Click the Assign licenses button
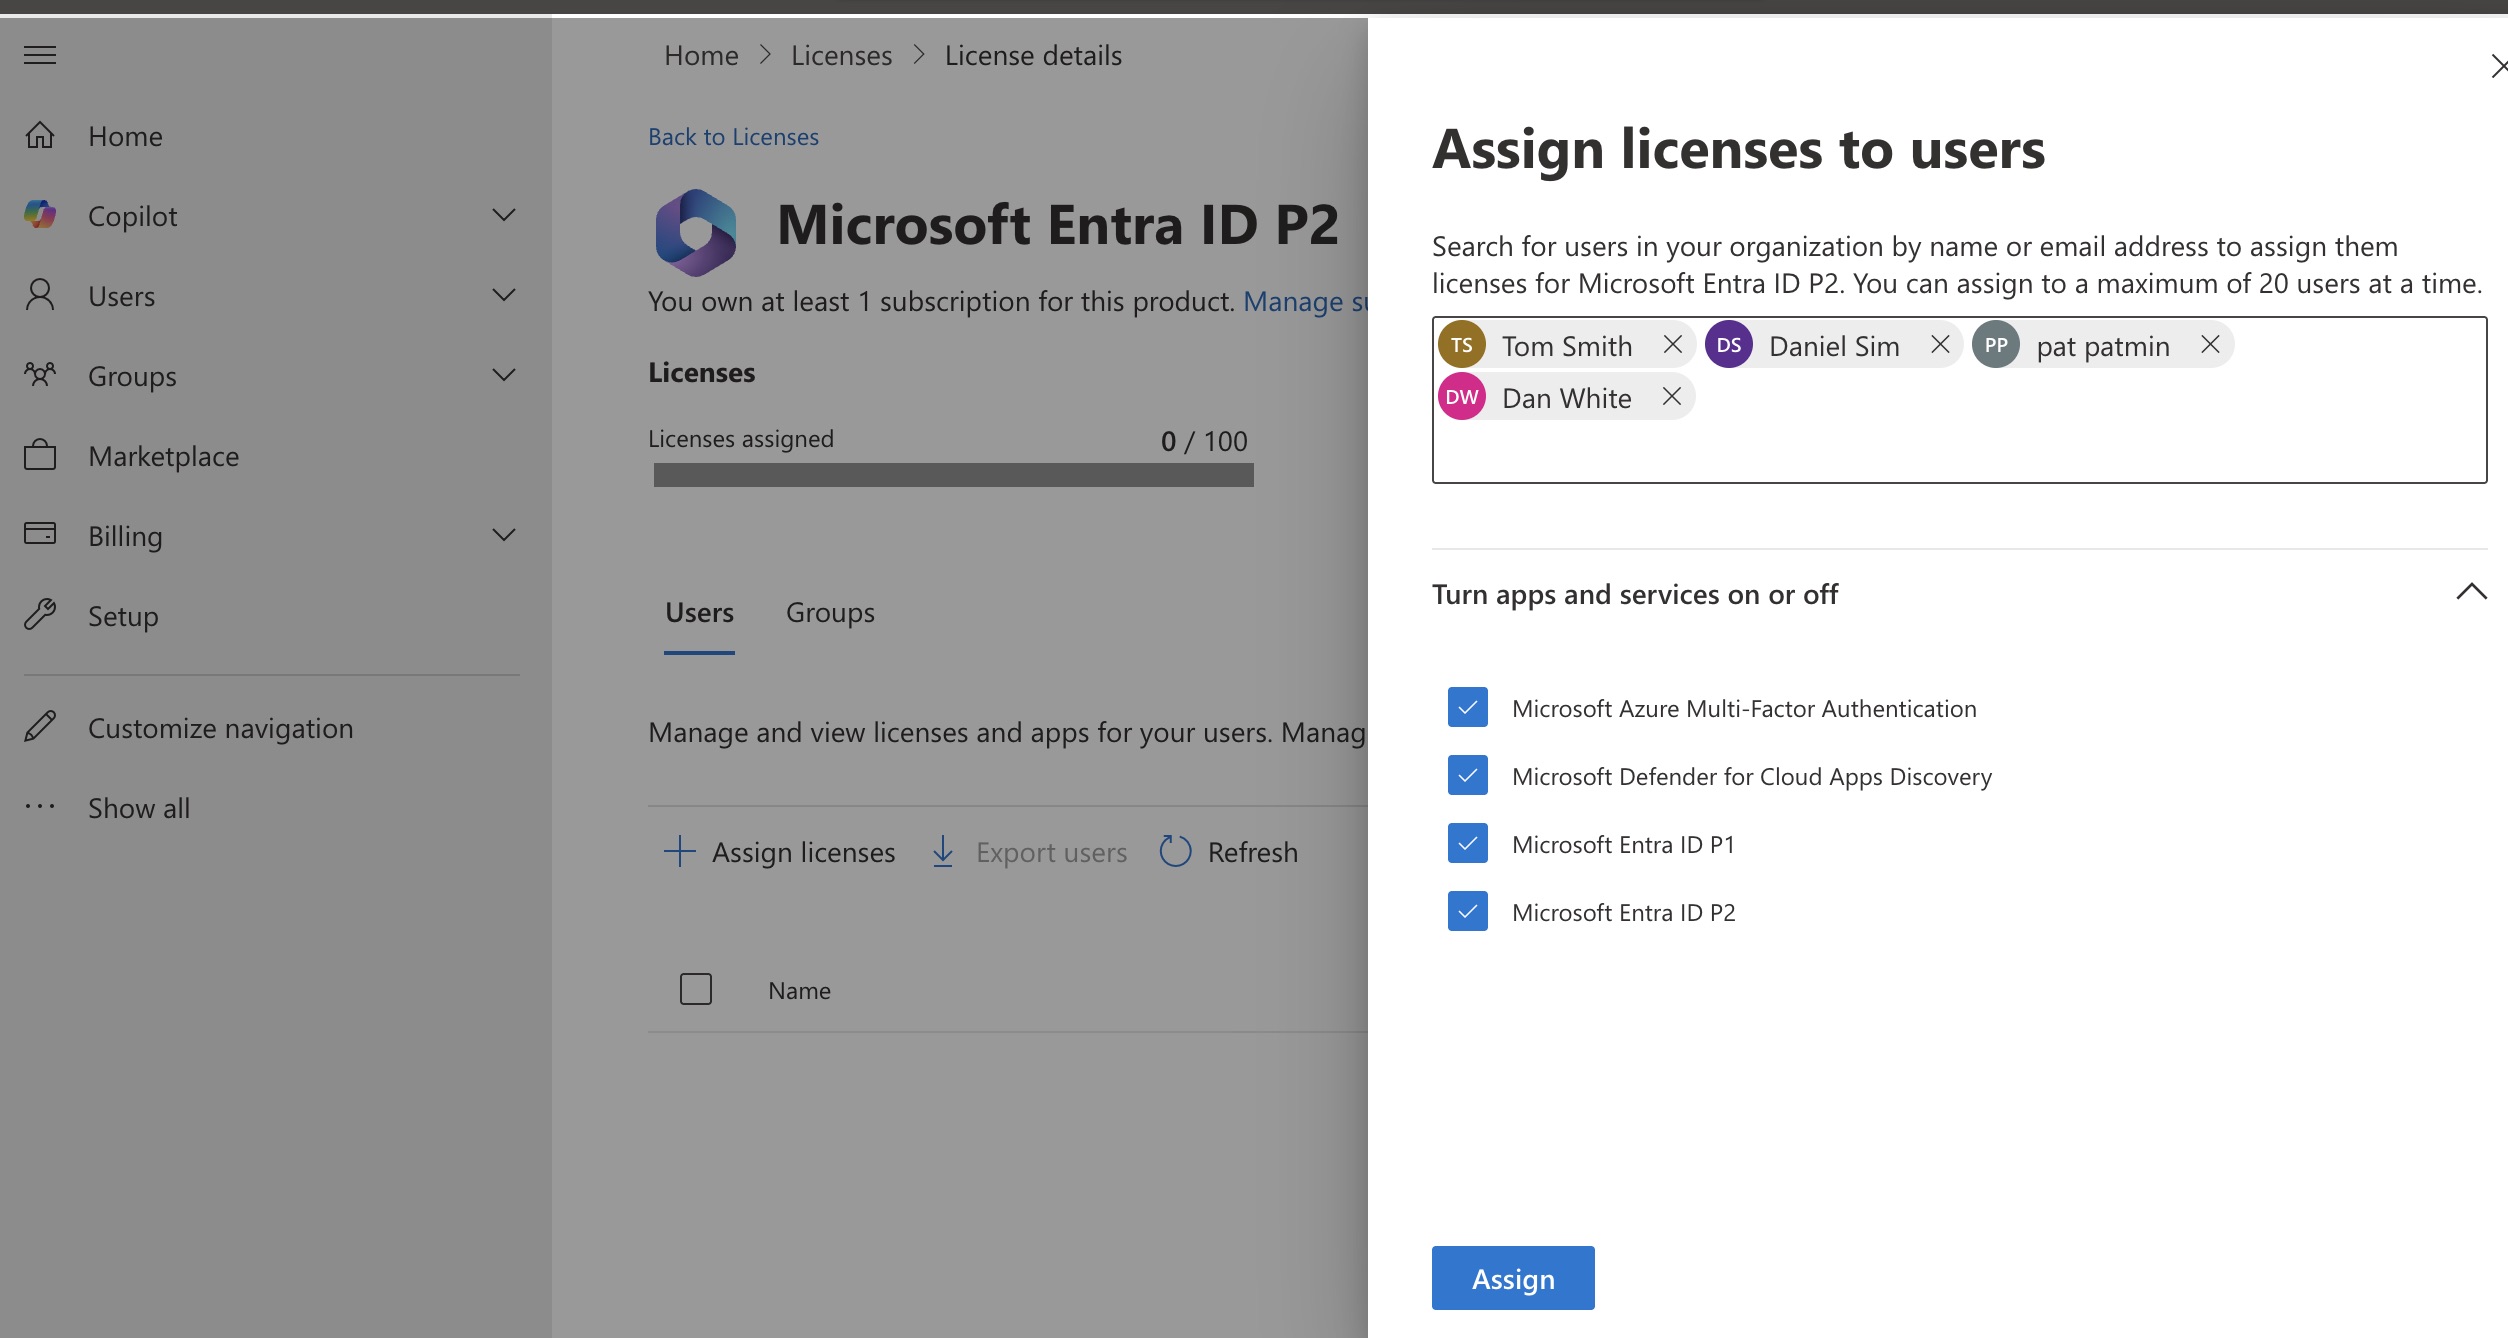This screenshot has height=1338, width=2508. (779, 852)
